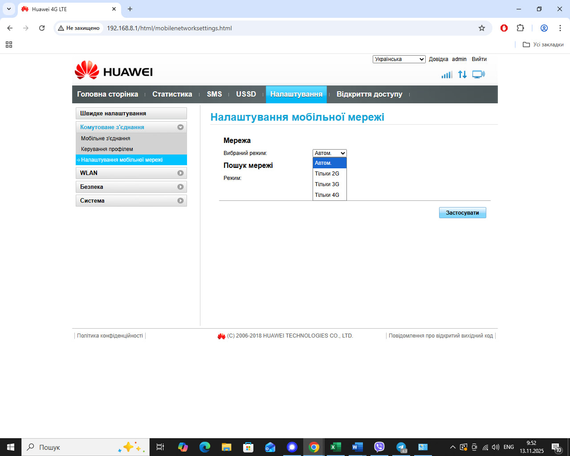The height and width of the screenshot is (456, 570).
Task: Open the Chrome profile icon
Action: [544, 28]
